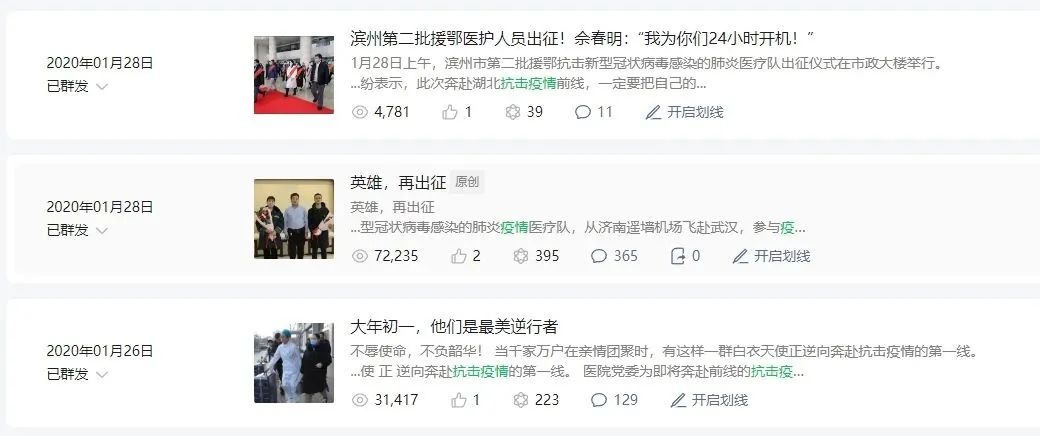Click 开启划线 on the 72,235-view article
This screenshot has width=1040, height=436.
pos(771,256)
